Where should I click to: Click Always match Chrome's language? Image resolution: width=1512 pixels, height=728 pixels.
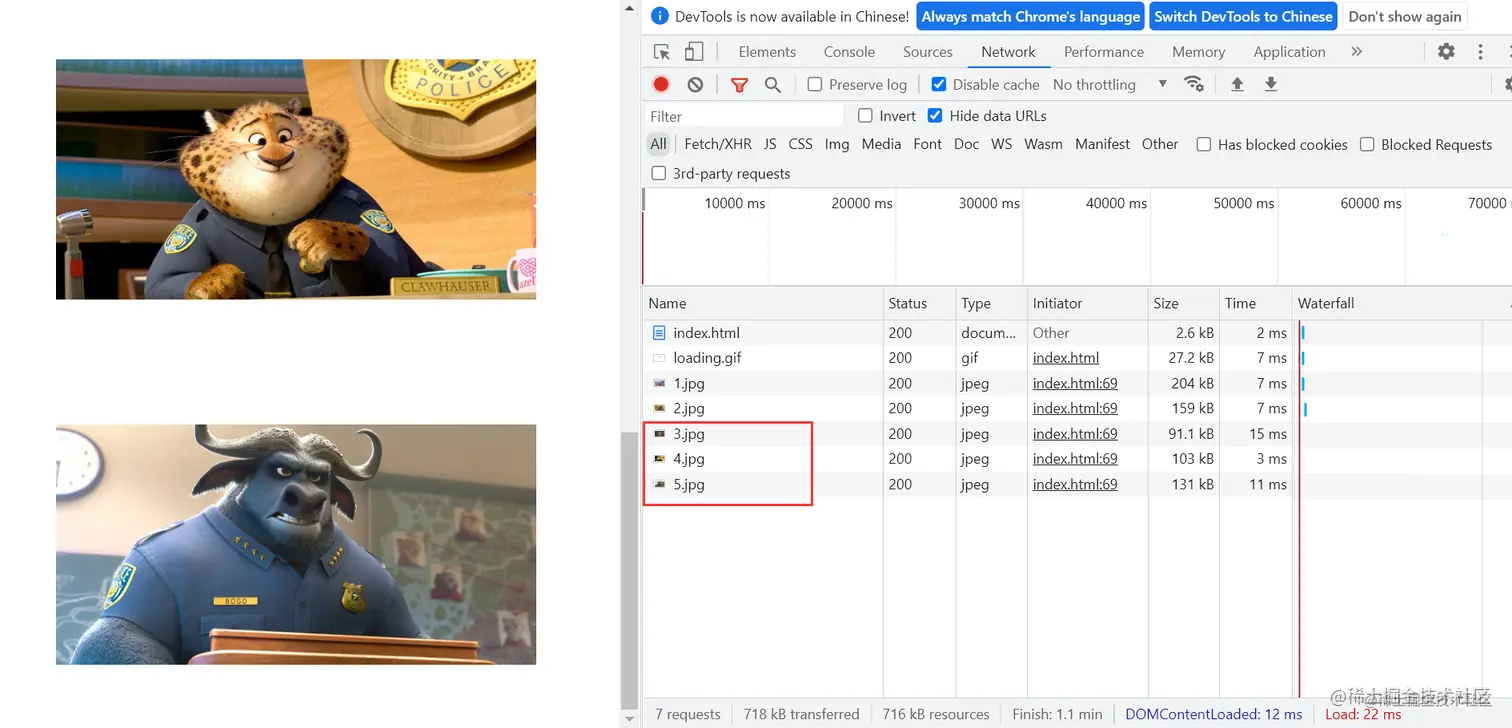click(x=1030, y=16)
